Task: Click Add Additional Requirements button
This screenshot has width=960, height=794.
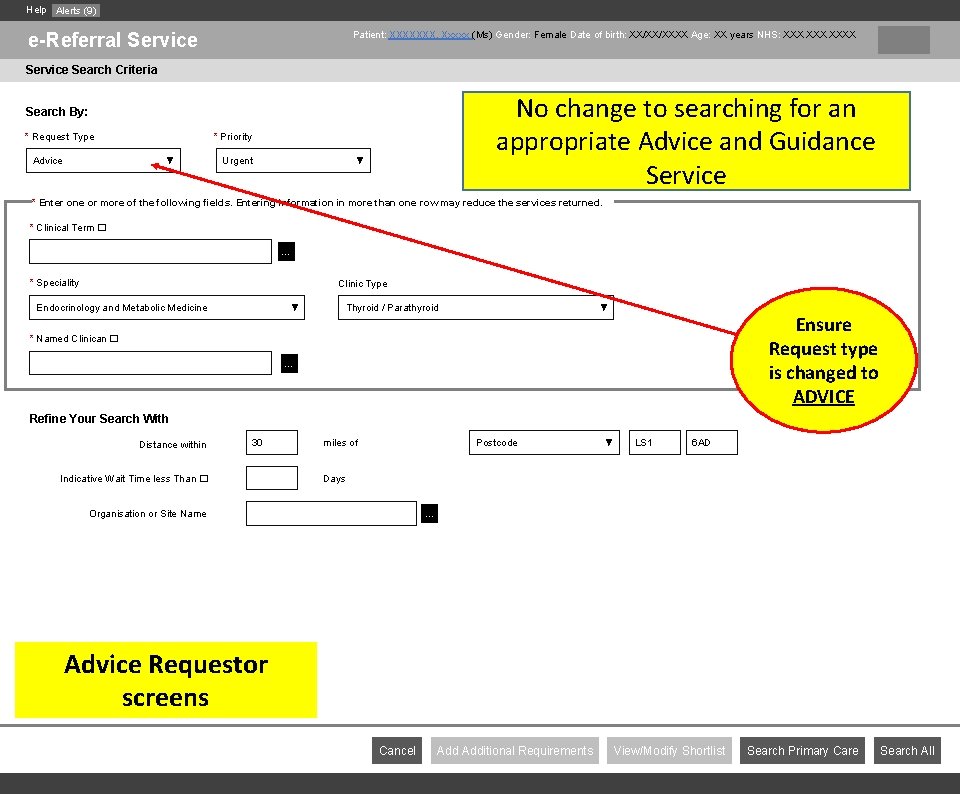Action: click(x=515, y=751)
